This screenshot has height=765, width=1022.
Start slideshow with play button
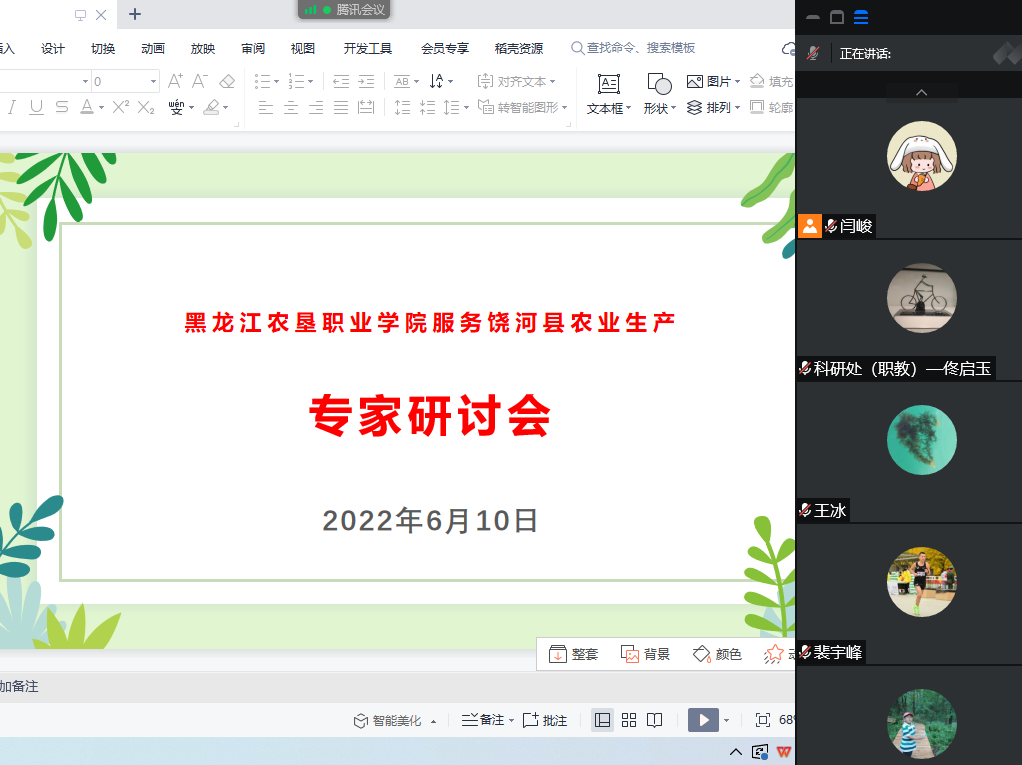(703, 720)
